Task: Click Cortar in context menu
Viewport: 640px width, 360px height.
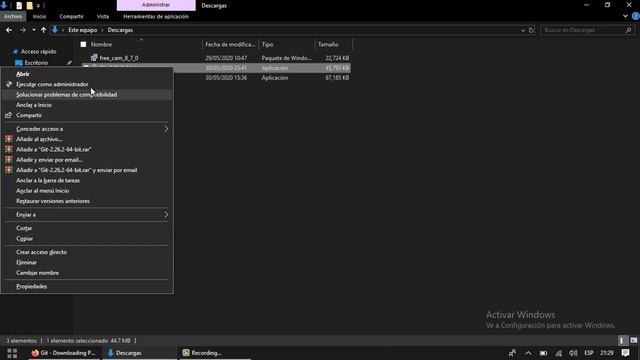Action: click(x=24, y=228)
